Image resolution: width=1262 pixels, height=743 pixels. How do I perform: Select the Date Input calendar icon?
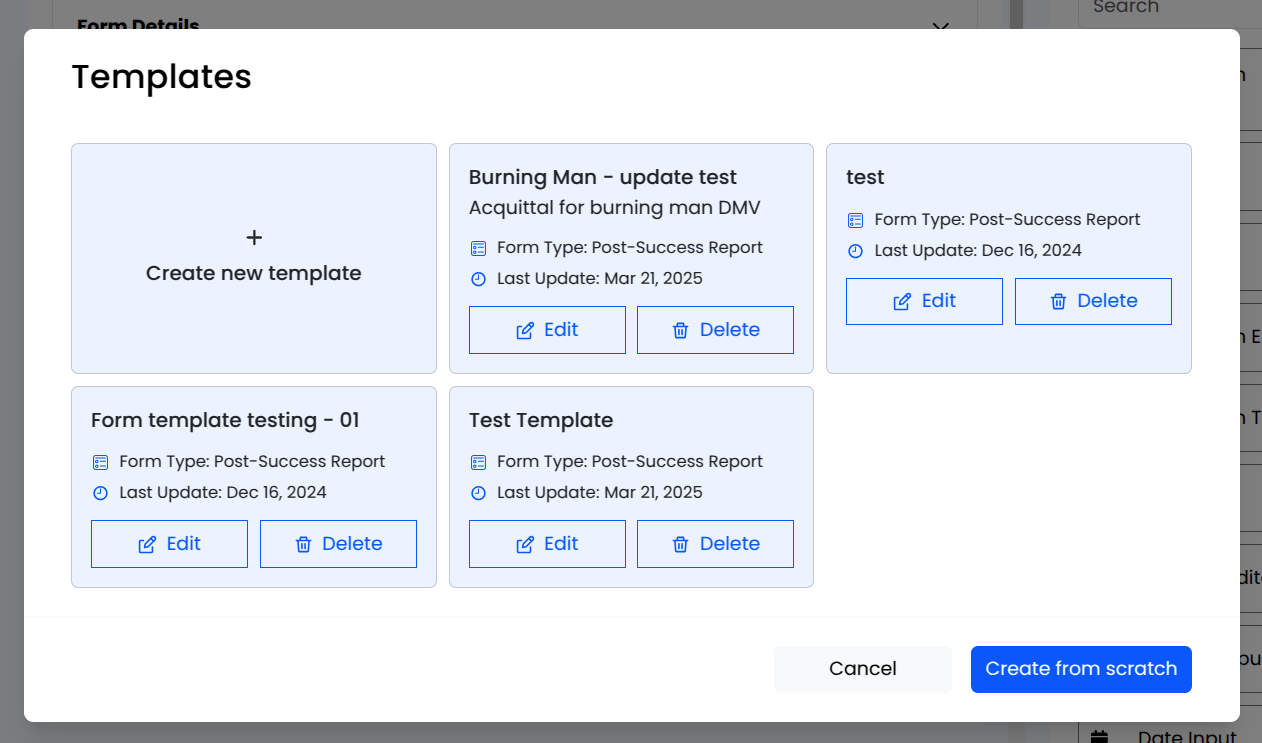pyautogui.click(x=1100, y=737)
